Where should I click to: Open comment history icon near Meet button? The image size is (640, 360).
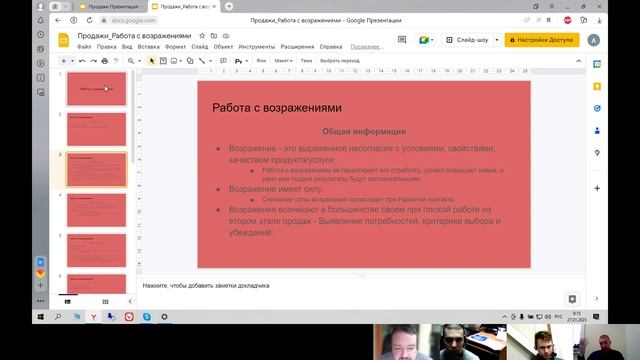[x=402, y=40]
